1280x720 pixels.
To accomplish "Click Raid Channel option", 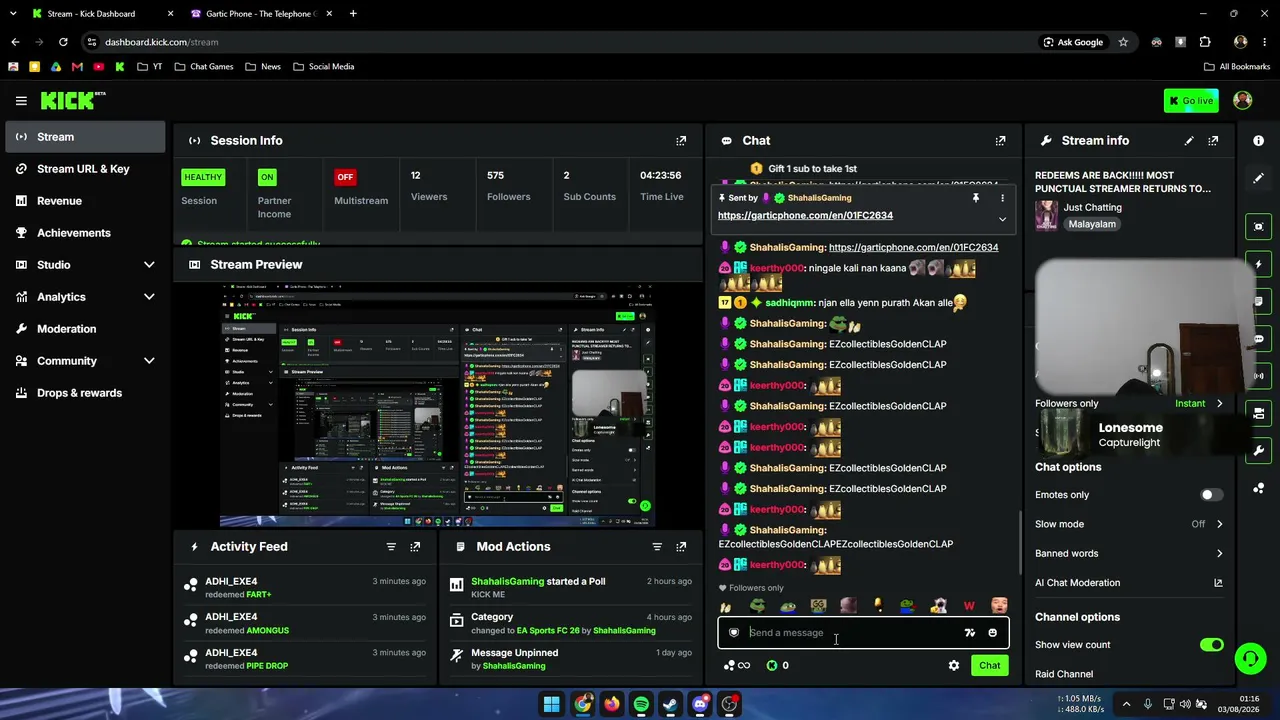I will tap(1064, 674).
